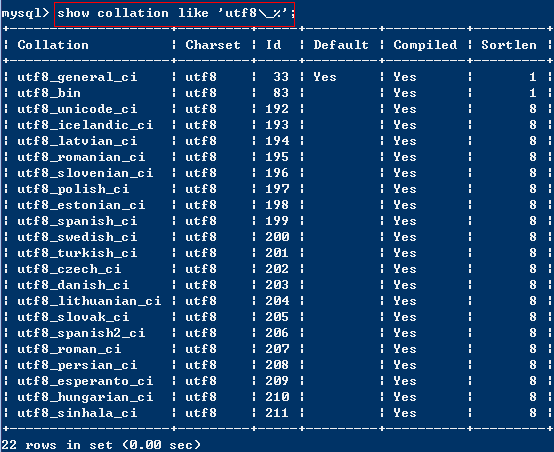Click the Default Yes value
Viewport: 554px width, 452px height.
click(325, 77)
